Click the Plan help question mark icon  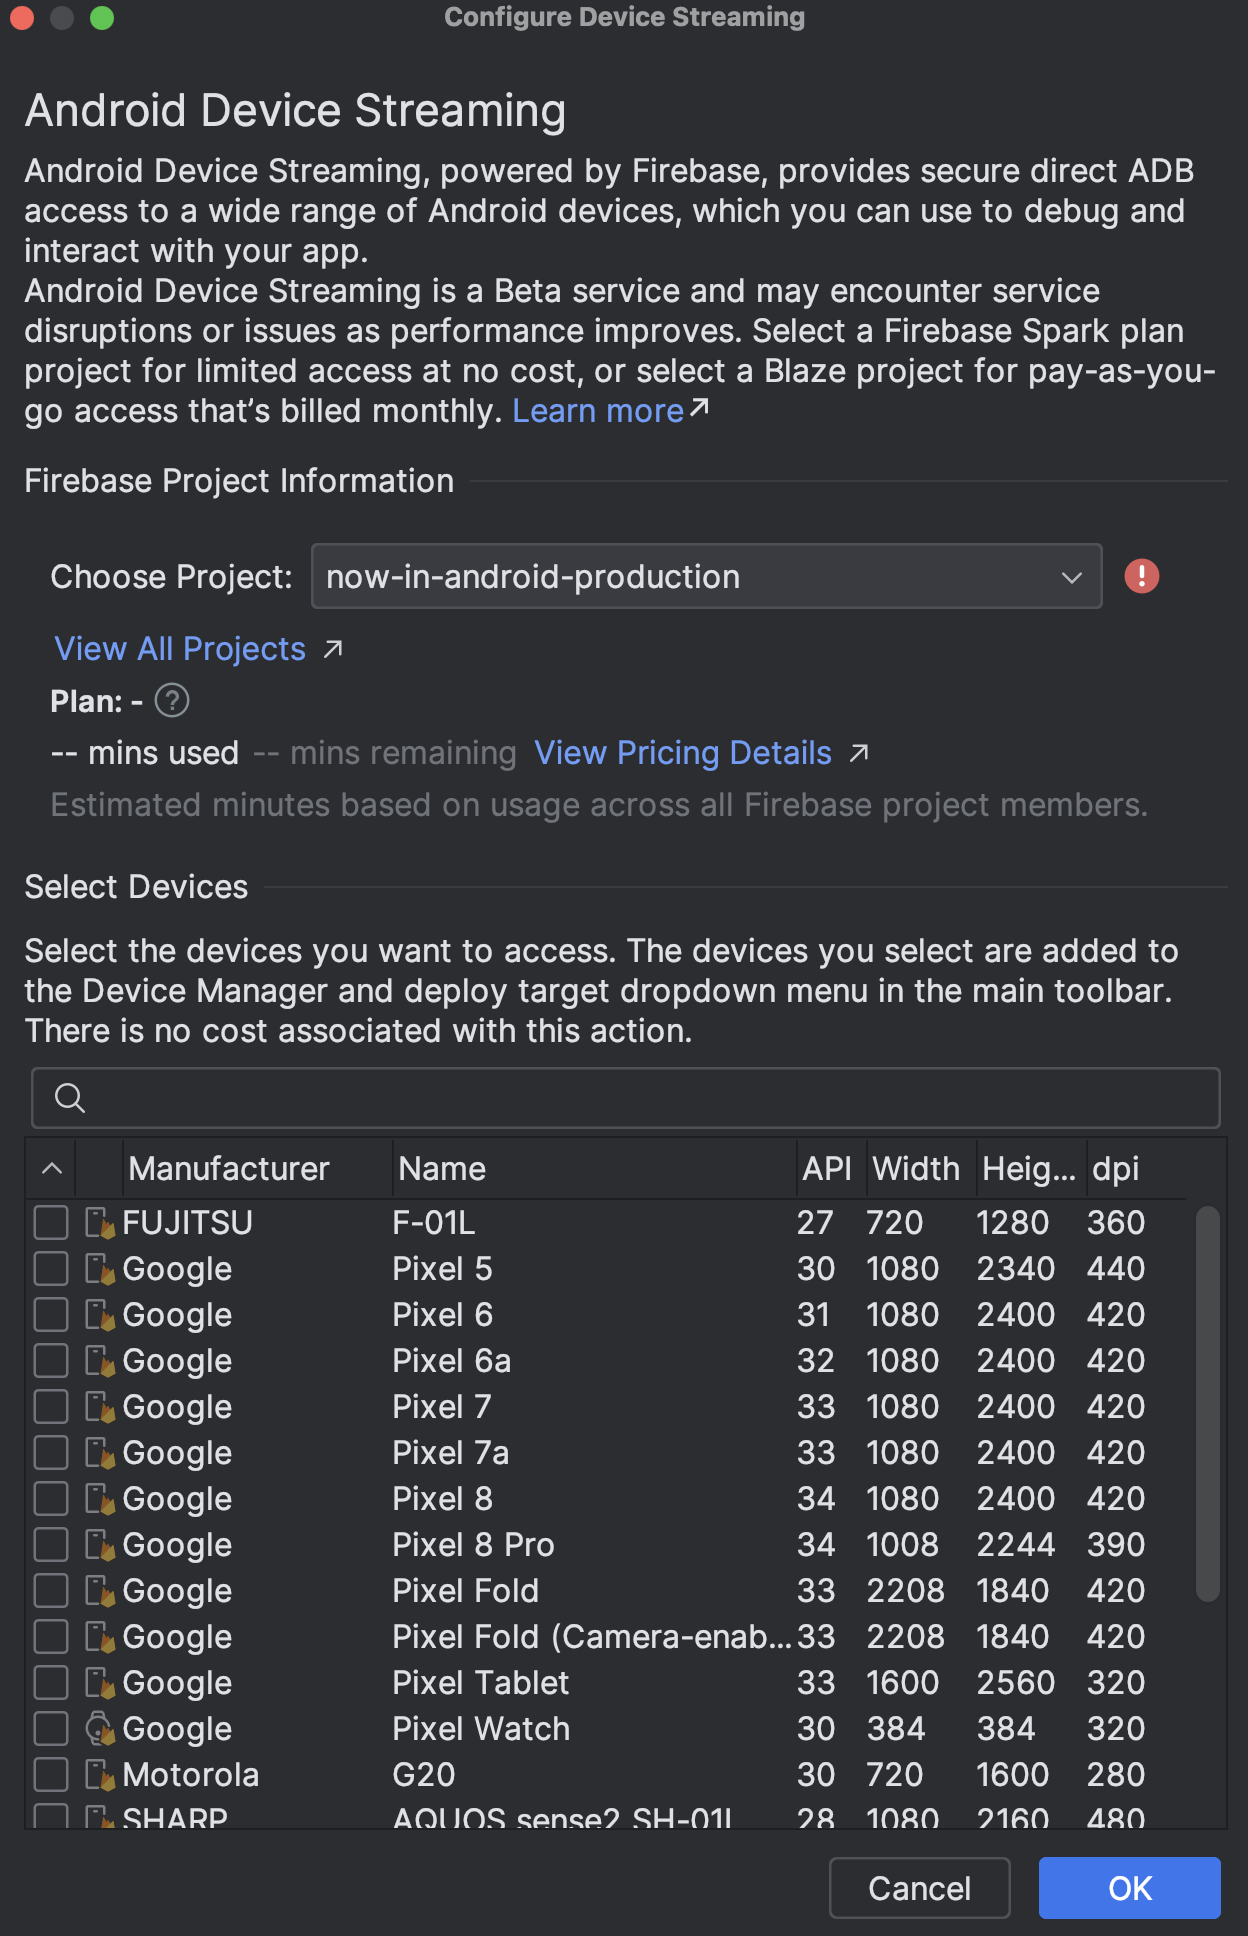172,701
